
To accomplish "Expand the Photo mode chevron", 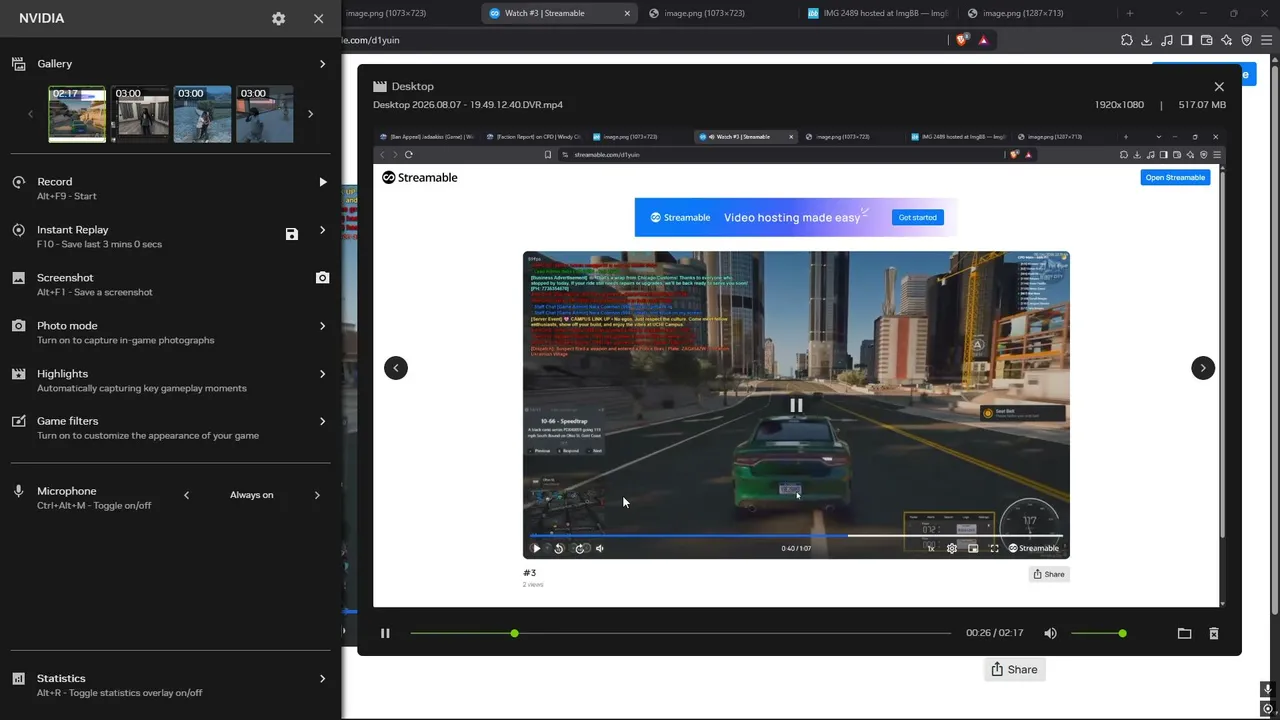I will coord(322,326).
